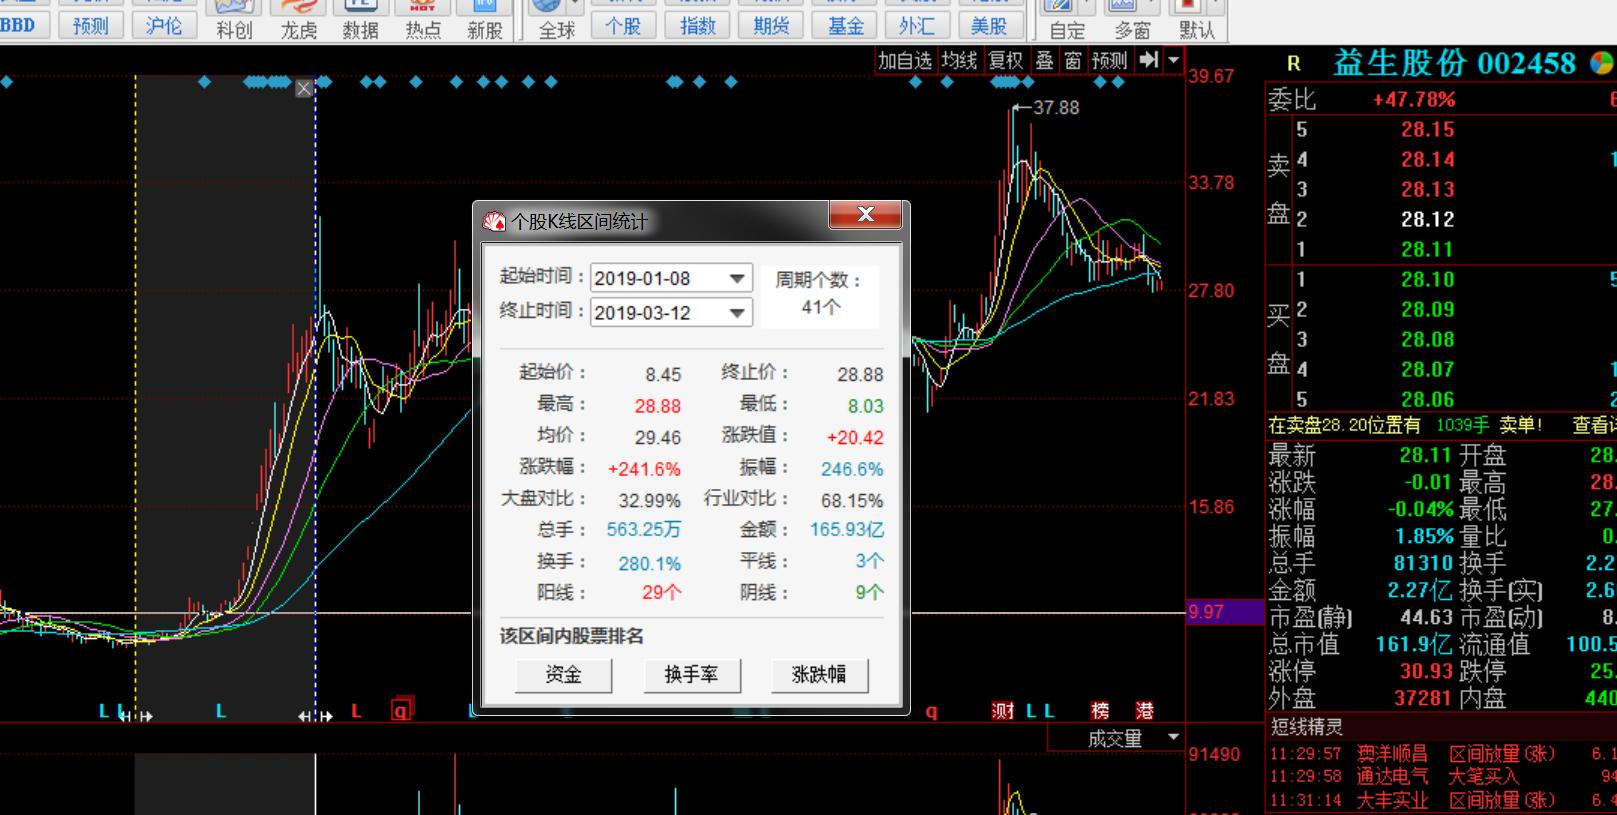Click the pie chart icon beside stock code 002458
The width and height of the screenshot is (1617, 815).
point(1601,63)
